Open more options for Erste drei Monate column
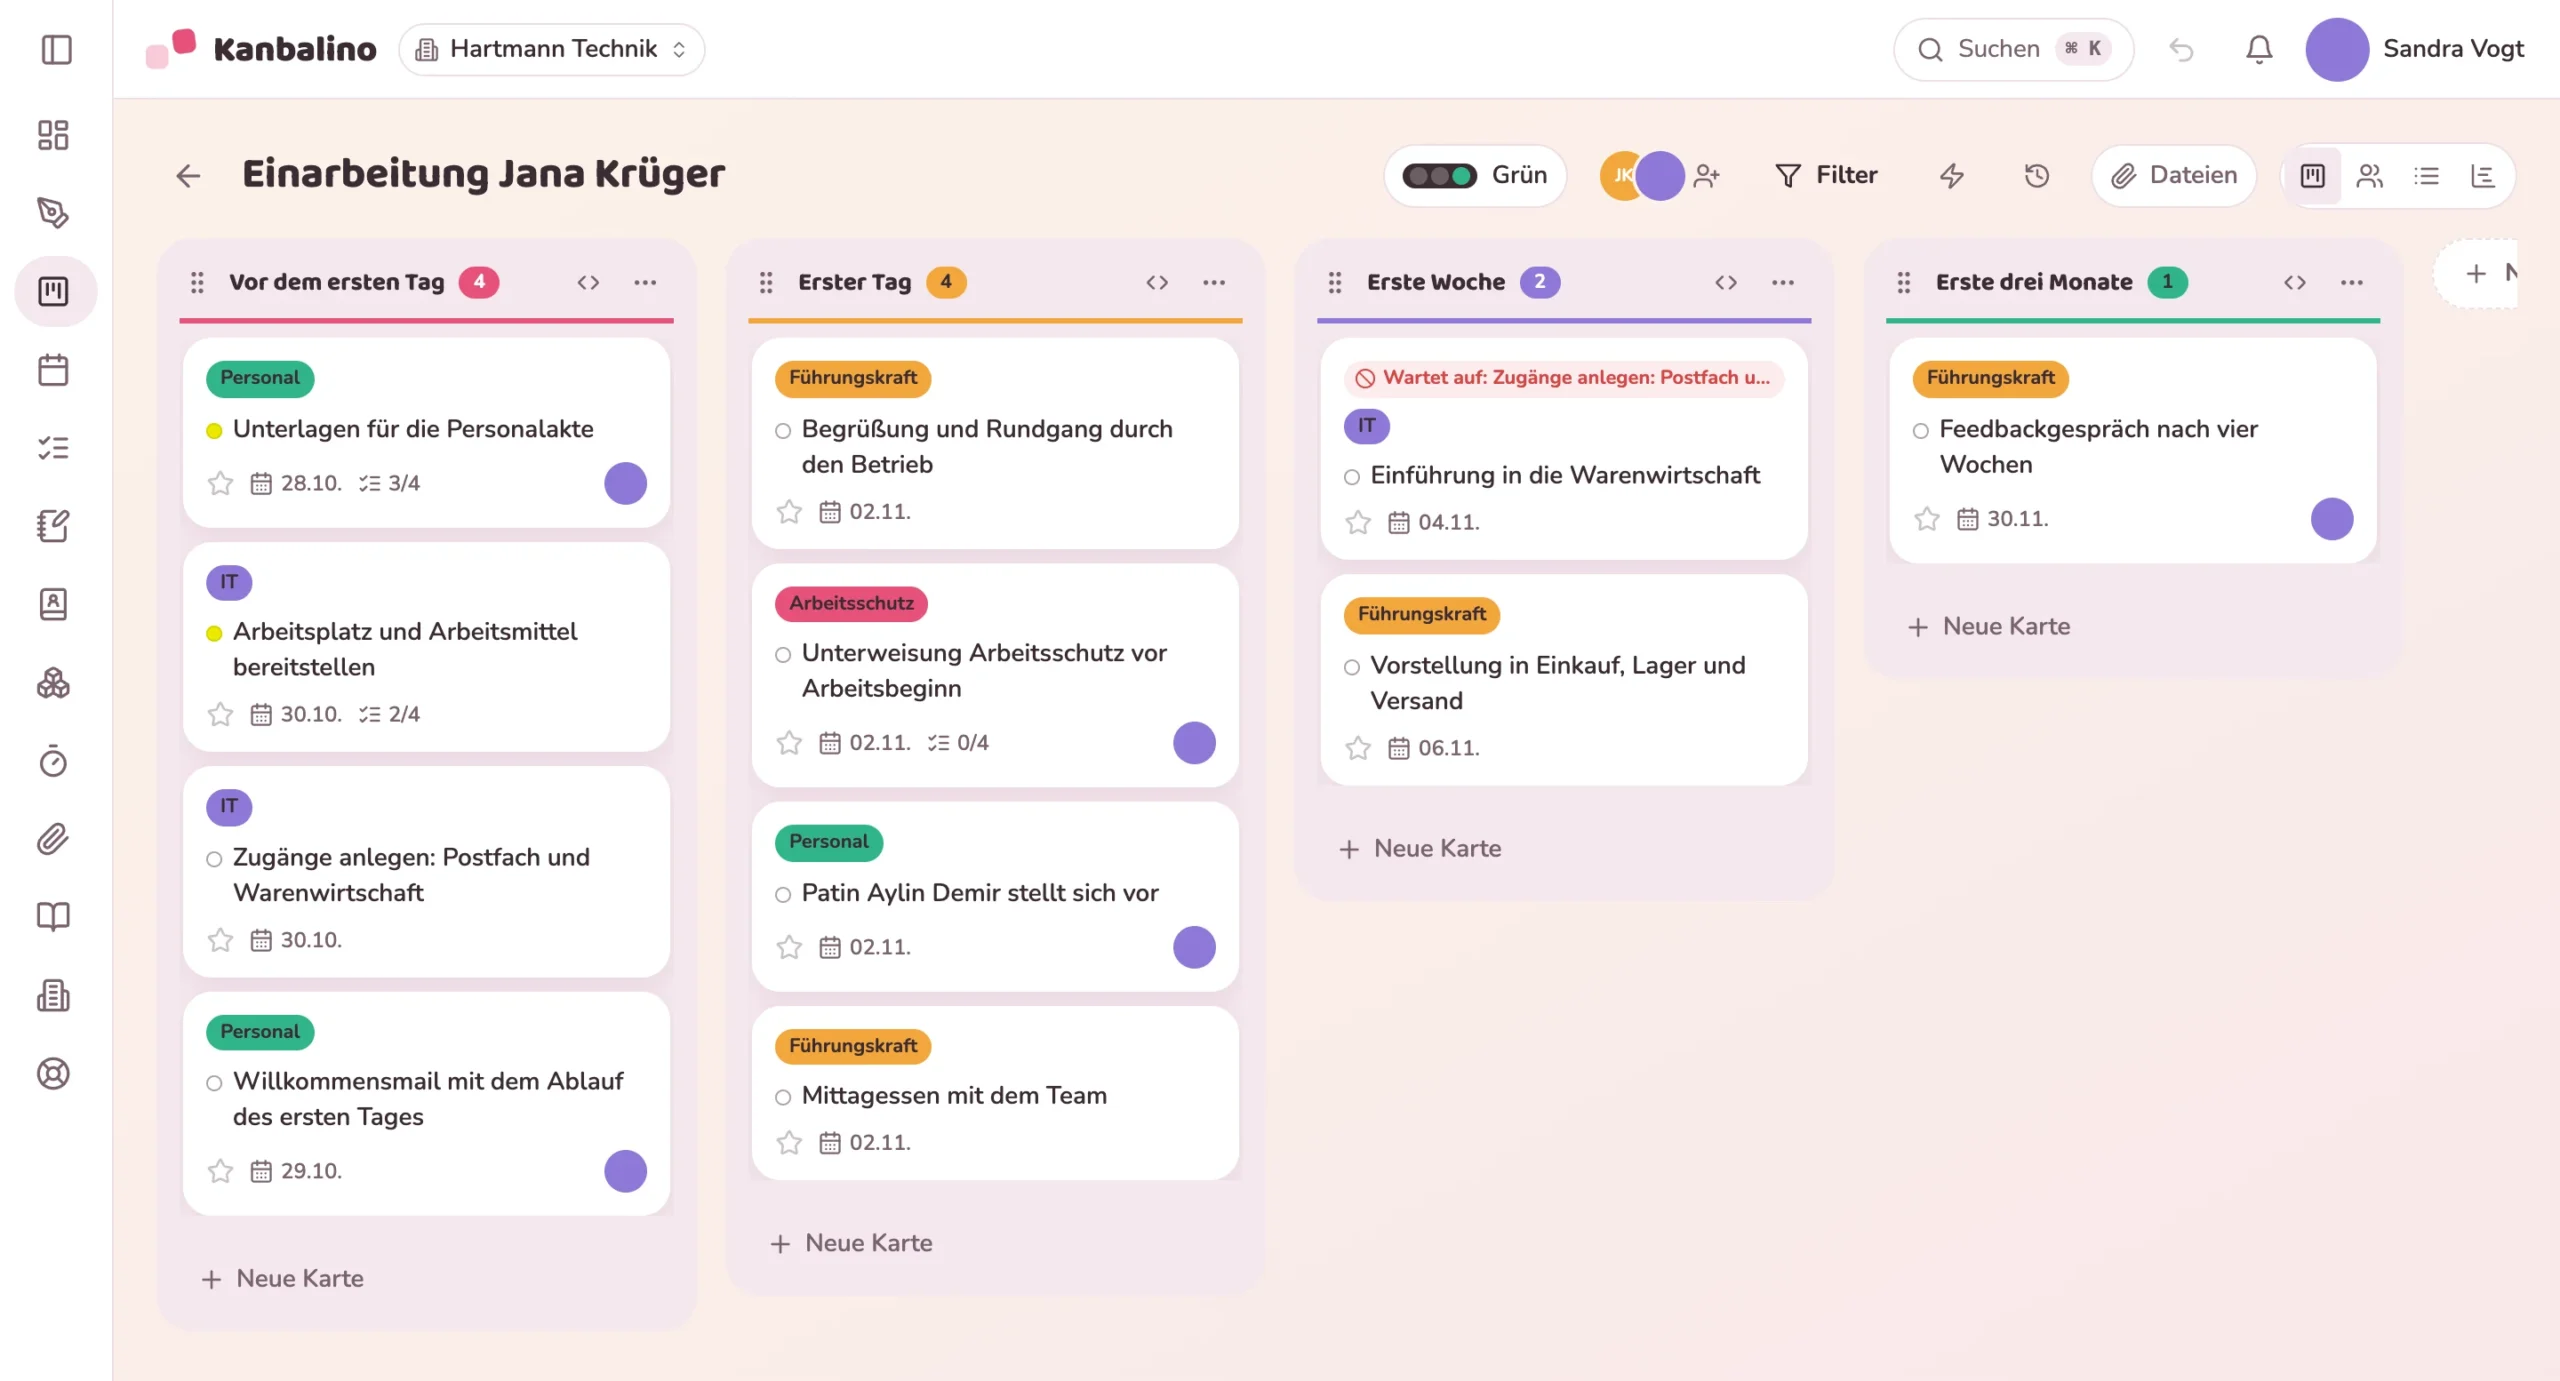Viewport: 2560px width, 1381px height. click(2352, 283)
